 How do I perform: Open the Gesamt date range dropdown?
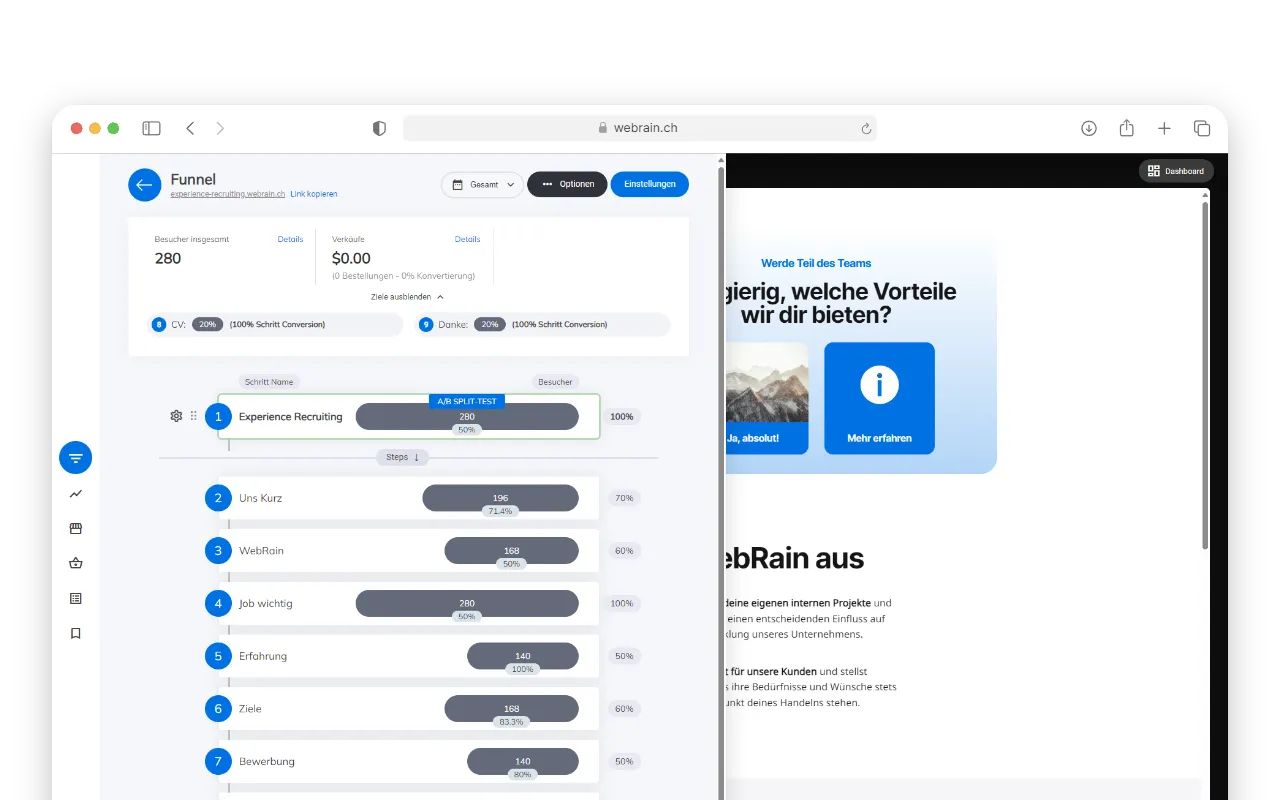482,184
